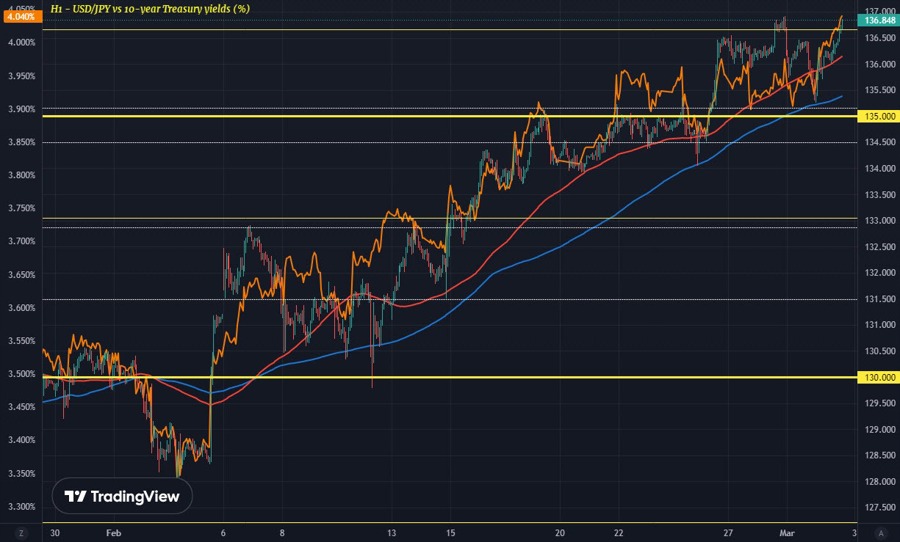Click the 'Mar' date label on the time axis

787,533
